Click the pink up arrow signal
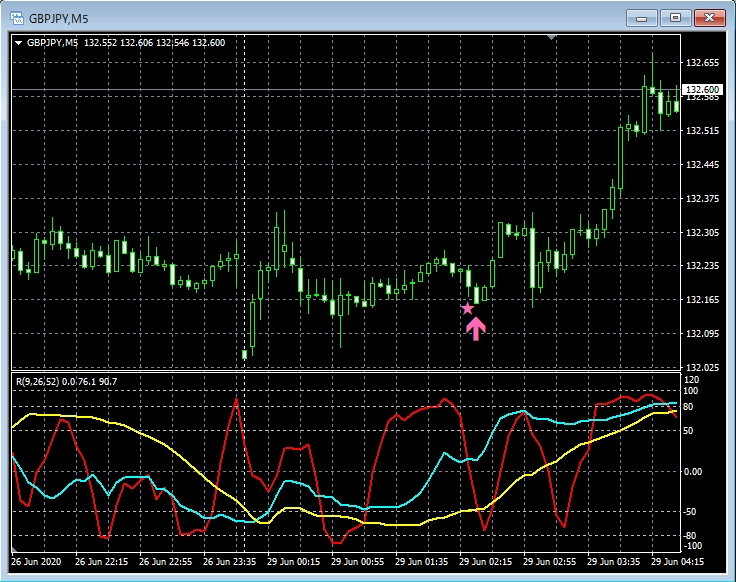 (x=476, y=328)
